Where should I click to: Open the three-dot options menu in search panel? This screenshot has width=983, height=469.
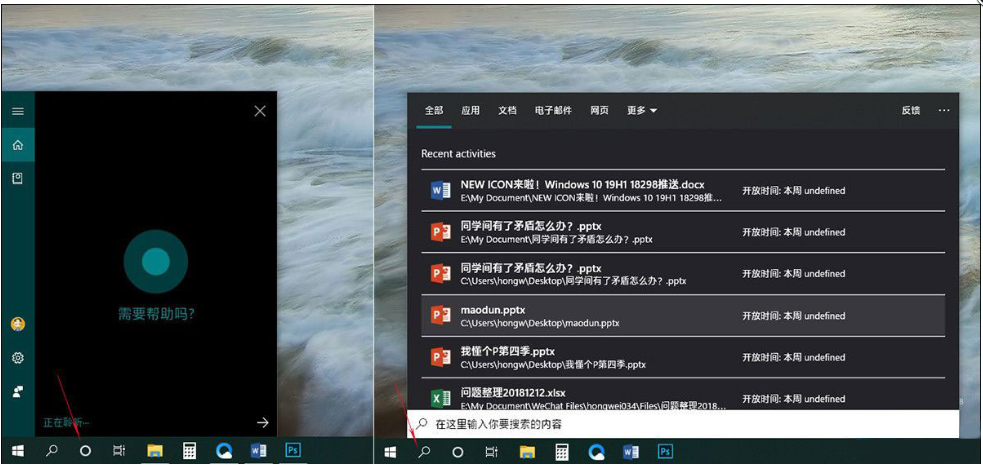point(944,110)
